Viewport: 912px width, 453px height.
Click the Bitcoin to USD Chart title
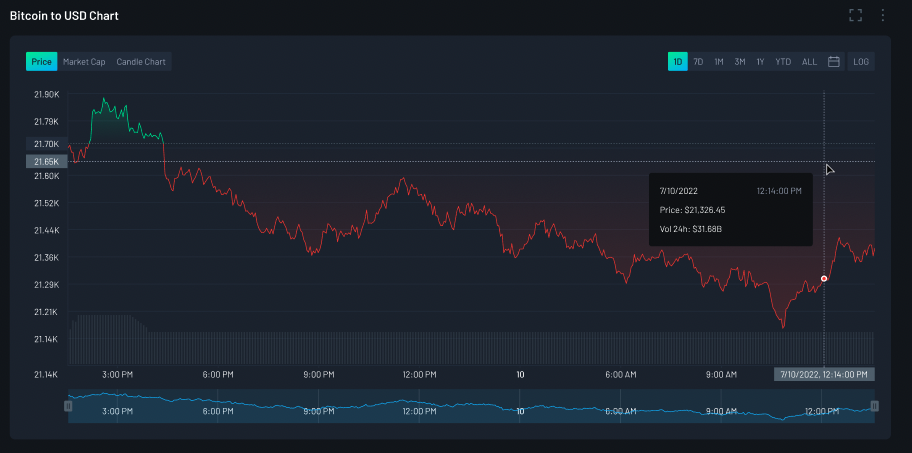click(64, 16)
